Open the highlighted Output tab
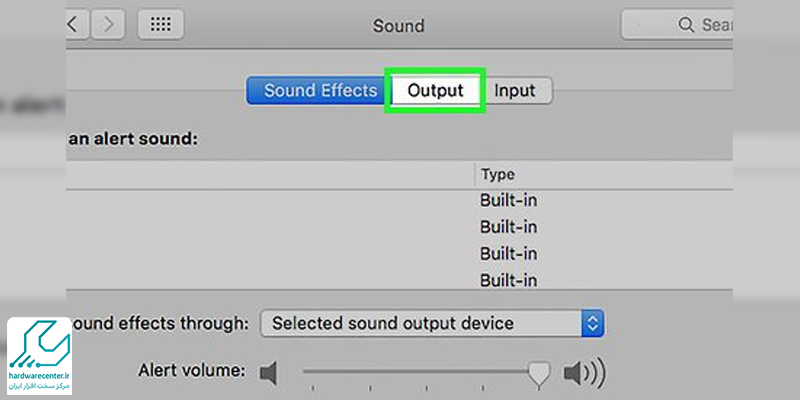Screen dimensions: 800x400 pyautogui.click(x=435, y=91)
